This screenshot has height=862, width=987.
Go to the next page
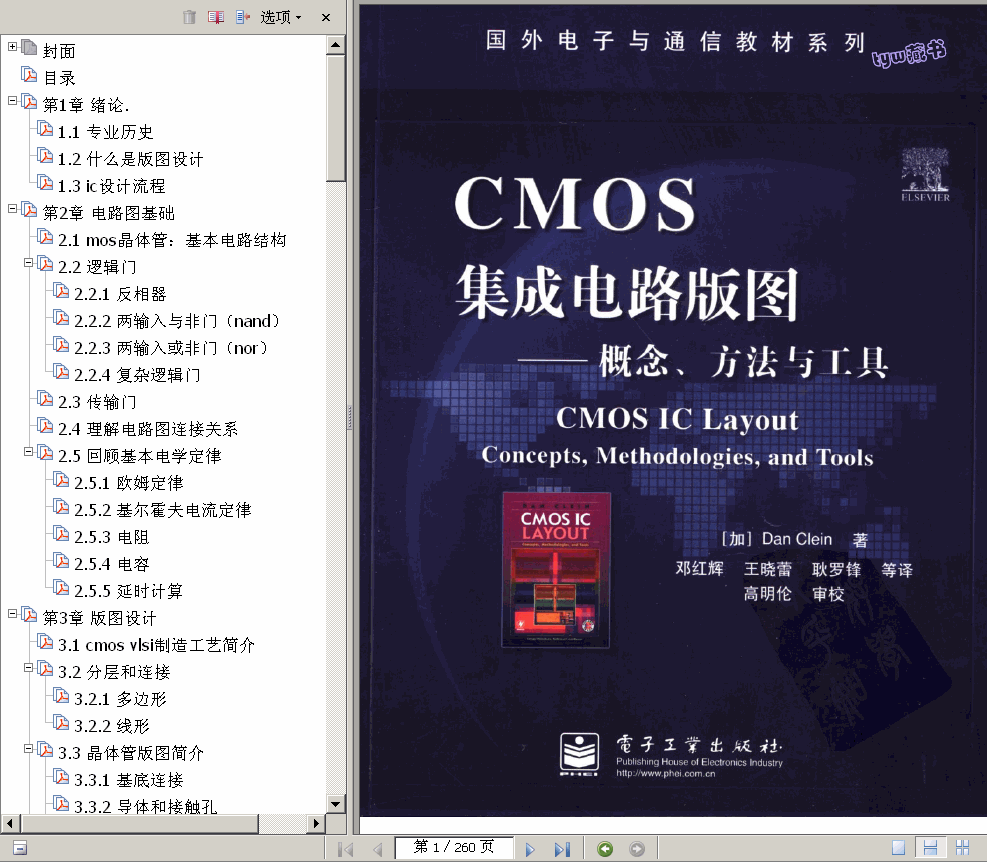tap(530, 849)
